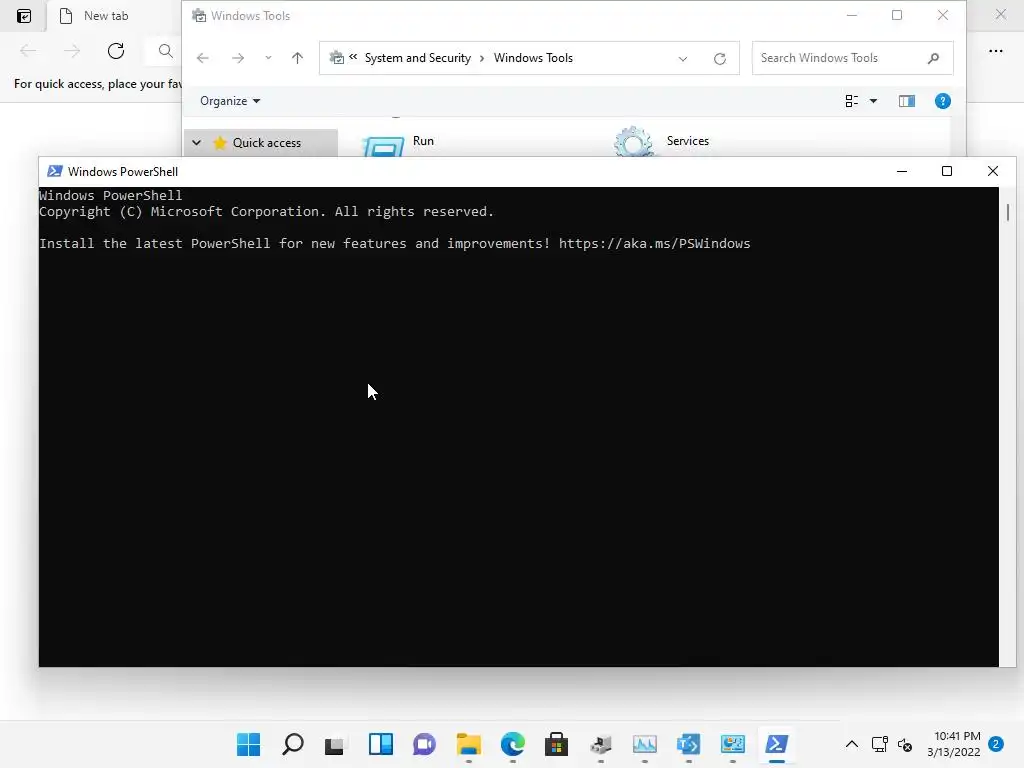Click the muted volume tray icon
Viewport: 1024px width, 768px height.
[x=905, y=744]
